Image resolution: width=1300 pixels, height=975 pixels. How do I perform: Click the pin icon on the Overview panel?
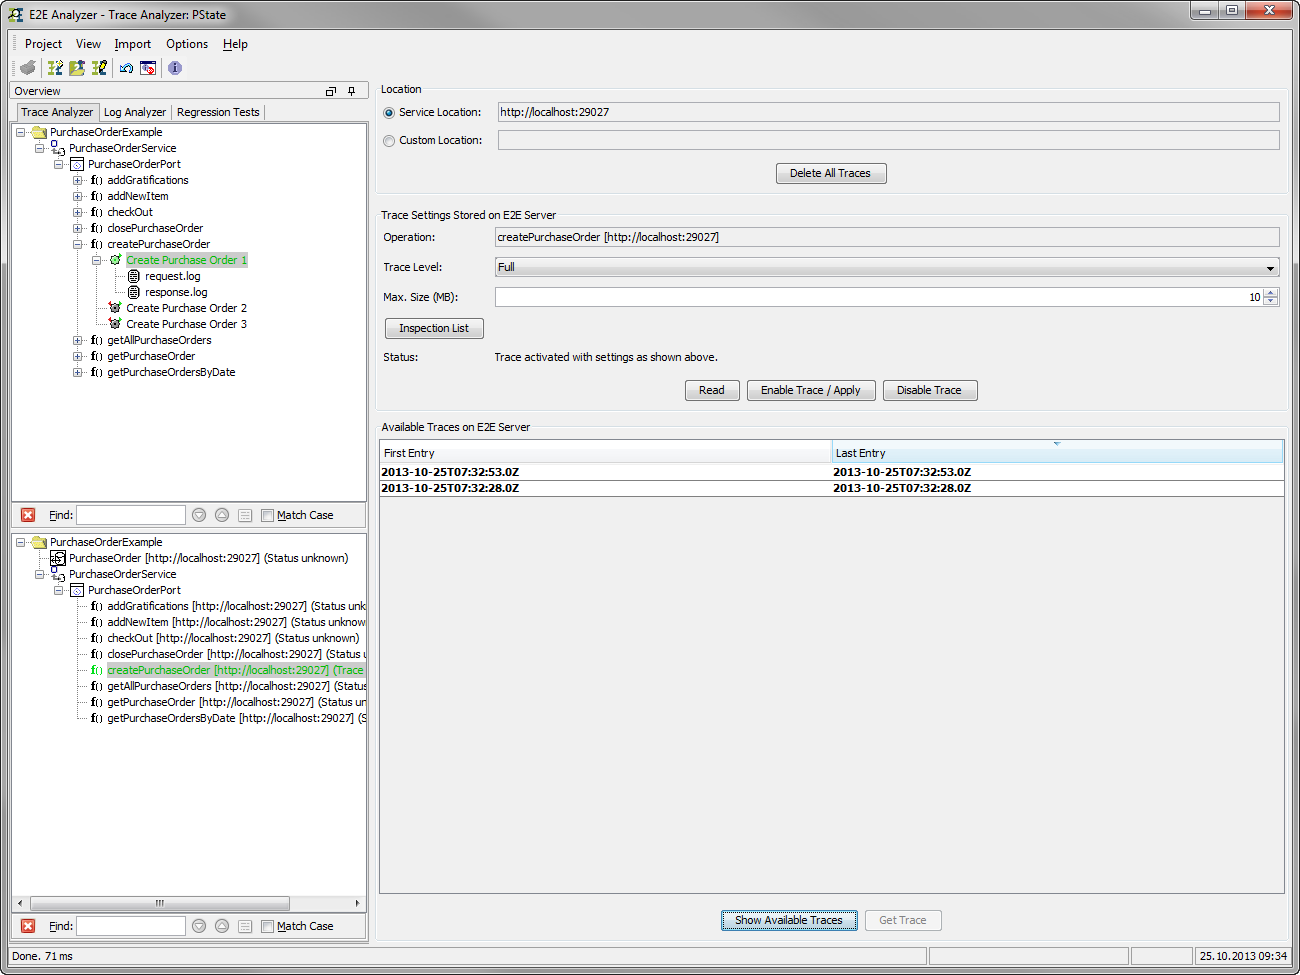(351, 91)
